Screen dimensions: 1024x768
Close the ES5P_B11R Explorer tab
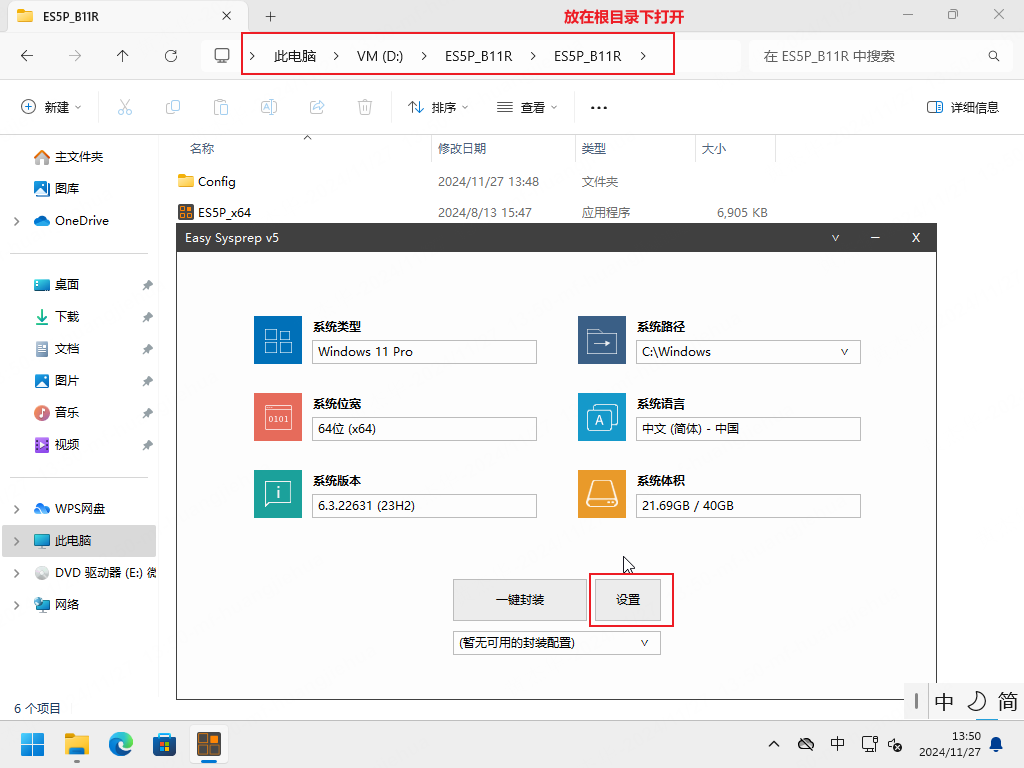click(227, 16)
